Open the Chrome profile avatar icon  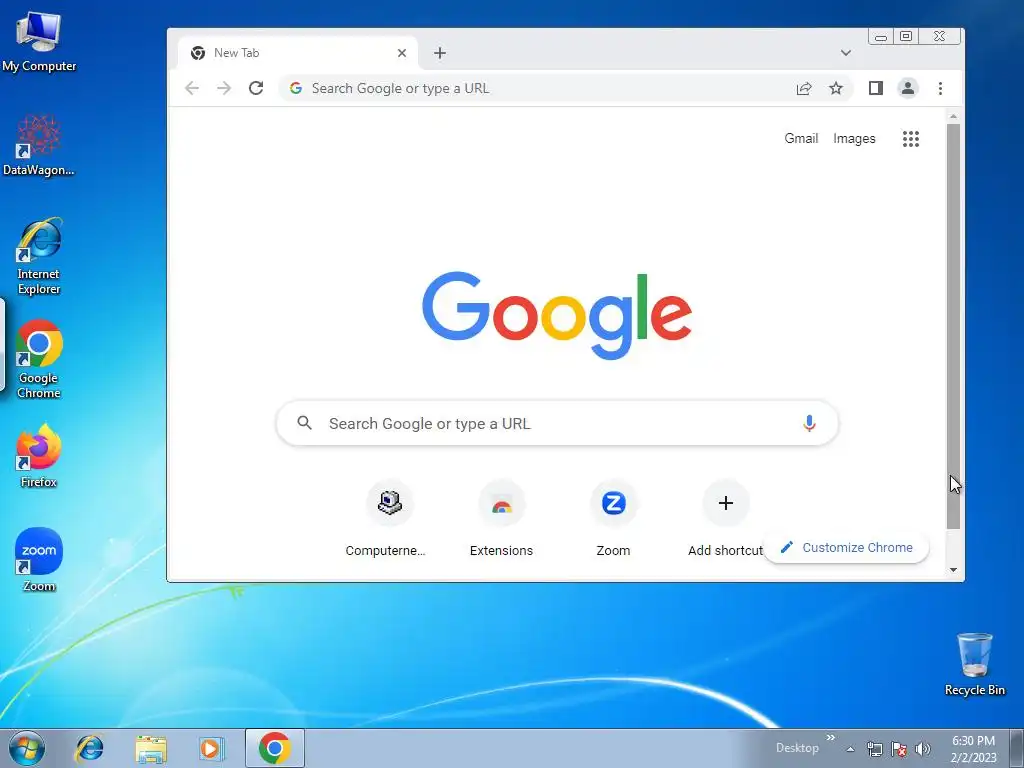click(x=908, y=88)
